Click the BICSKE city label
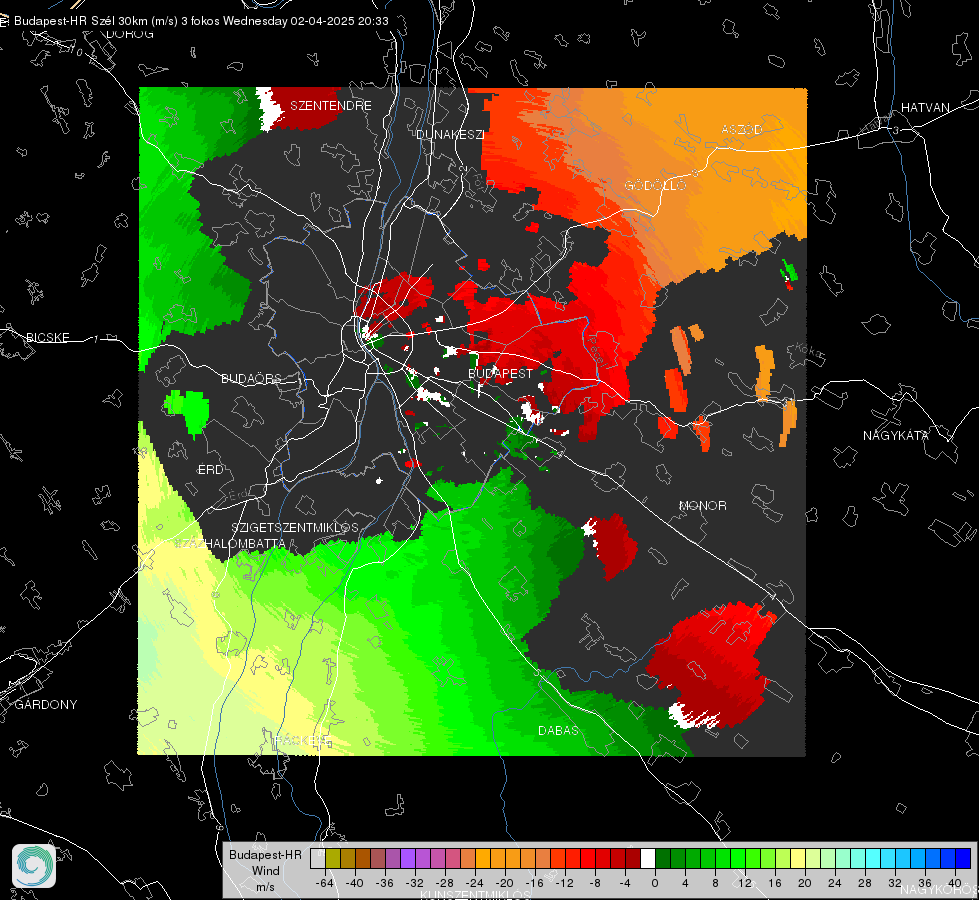Screen dimensions: 979x900 click(47, 337)
